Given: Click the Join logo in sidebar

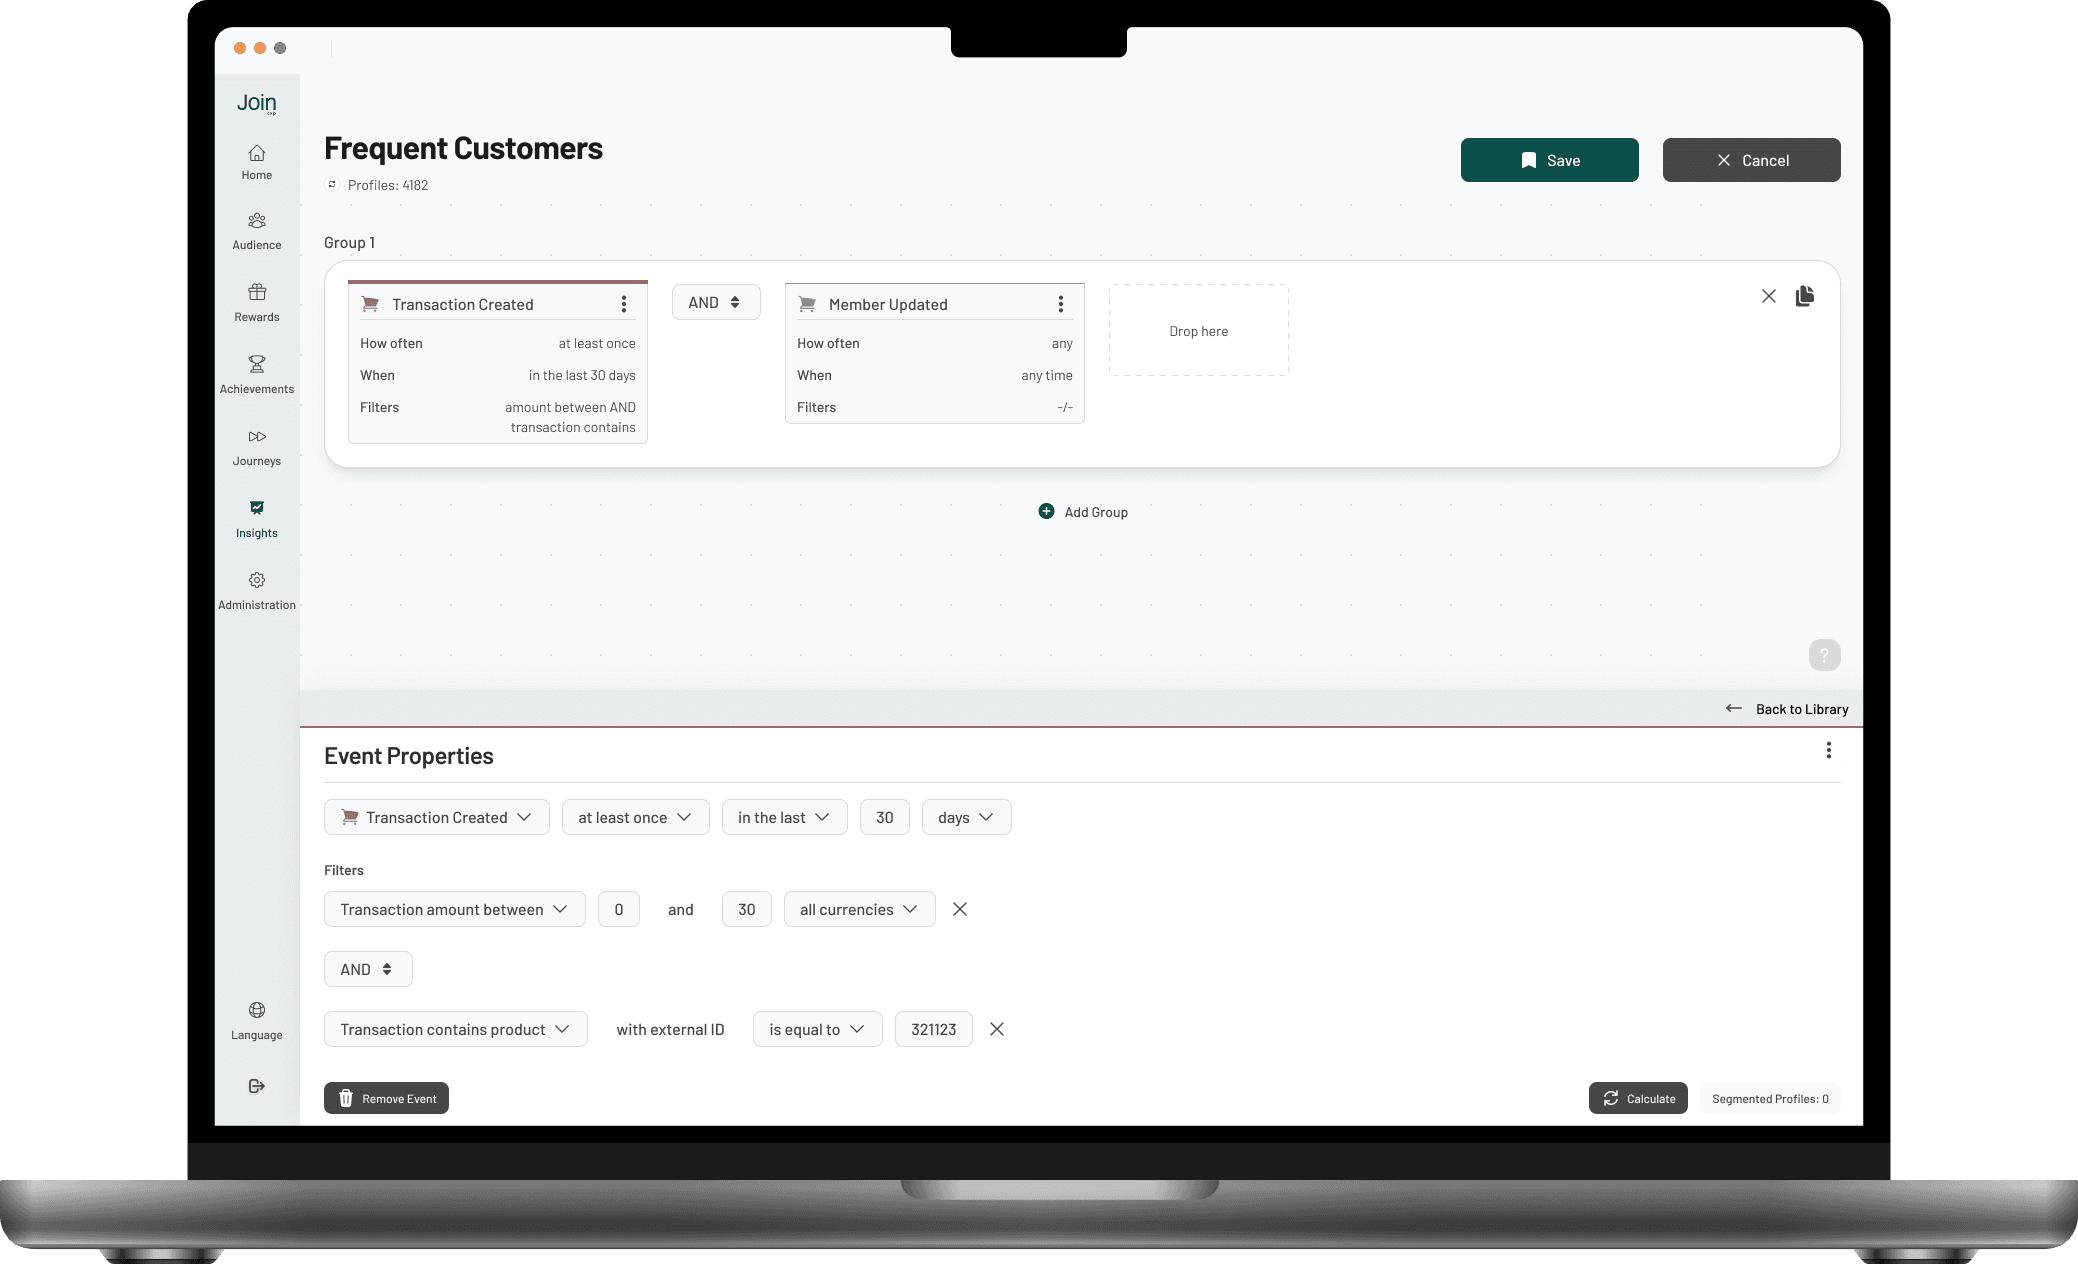Looking at the screenshot, I should coord(256,103).
